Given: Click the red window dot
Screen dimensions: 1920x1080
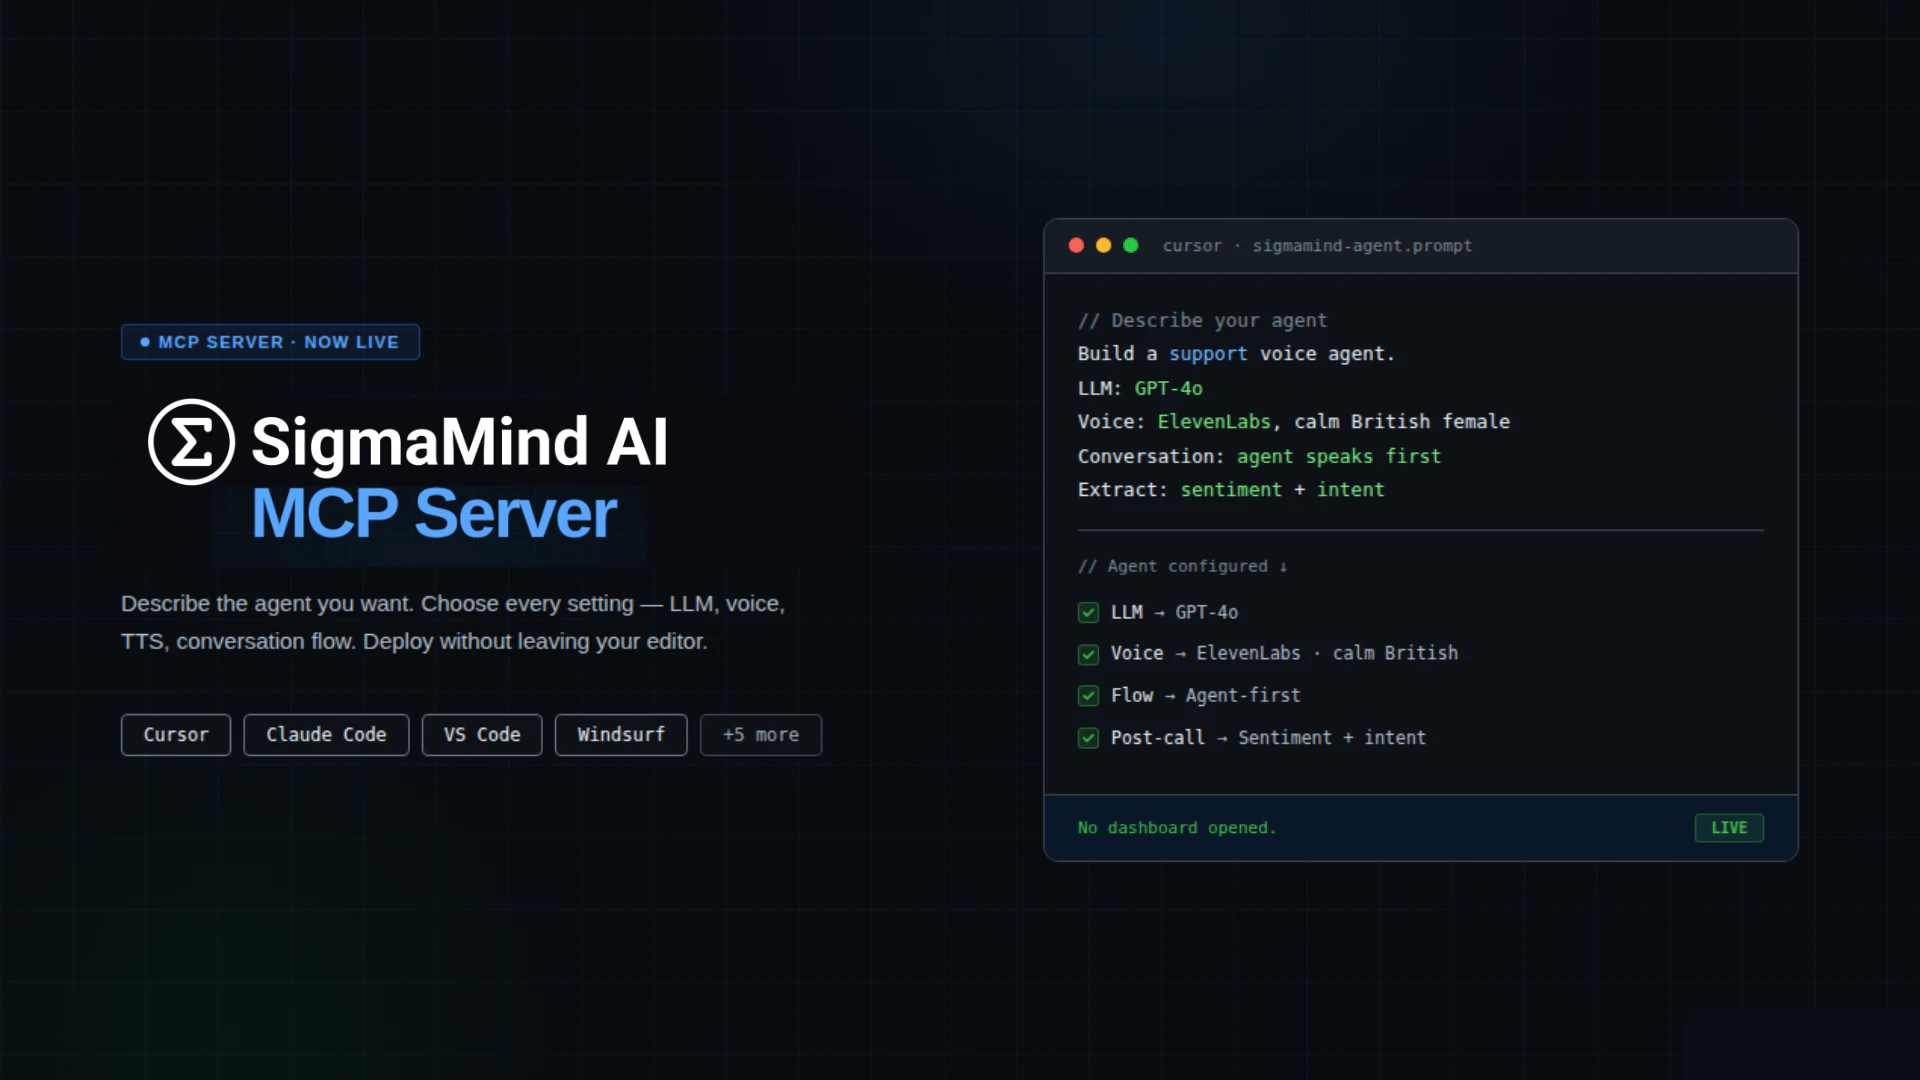Looking at the screenshot, I should pos(1076,246).
